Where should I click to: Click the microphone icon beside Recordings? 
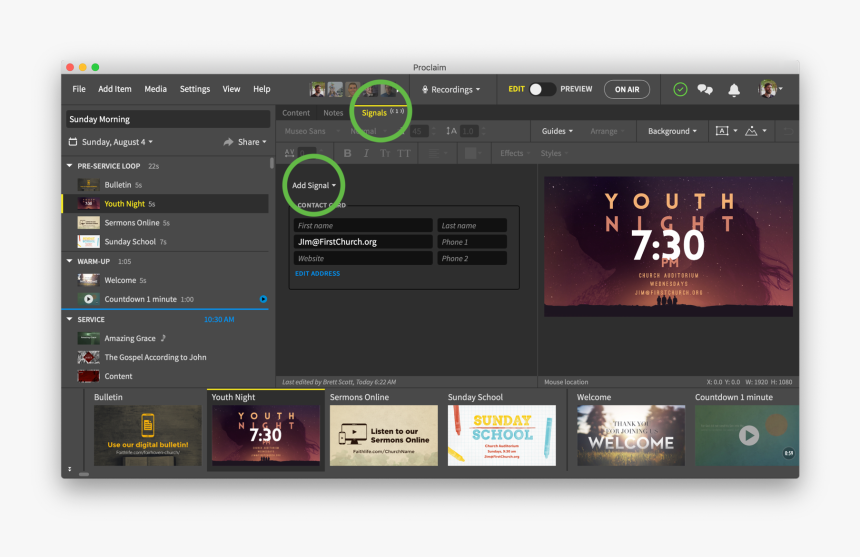click(x=425, y=89)
